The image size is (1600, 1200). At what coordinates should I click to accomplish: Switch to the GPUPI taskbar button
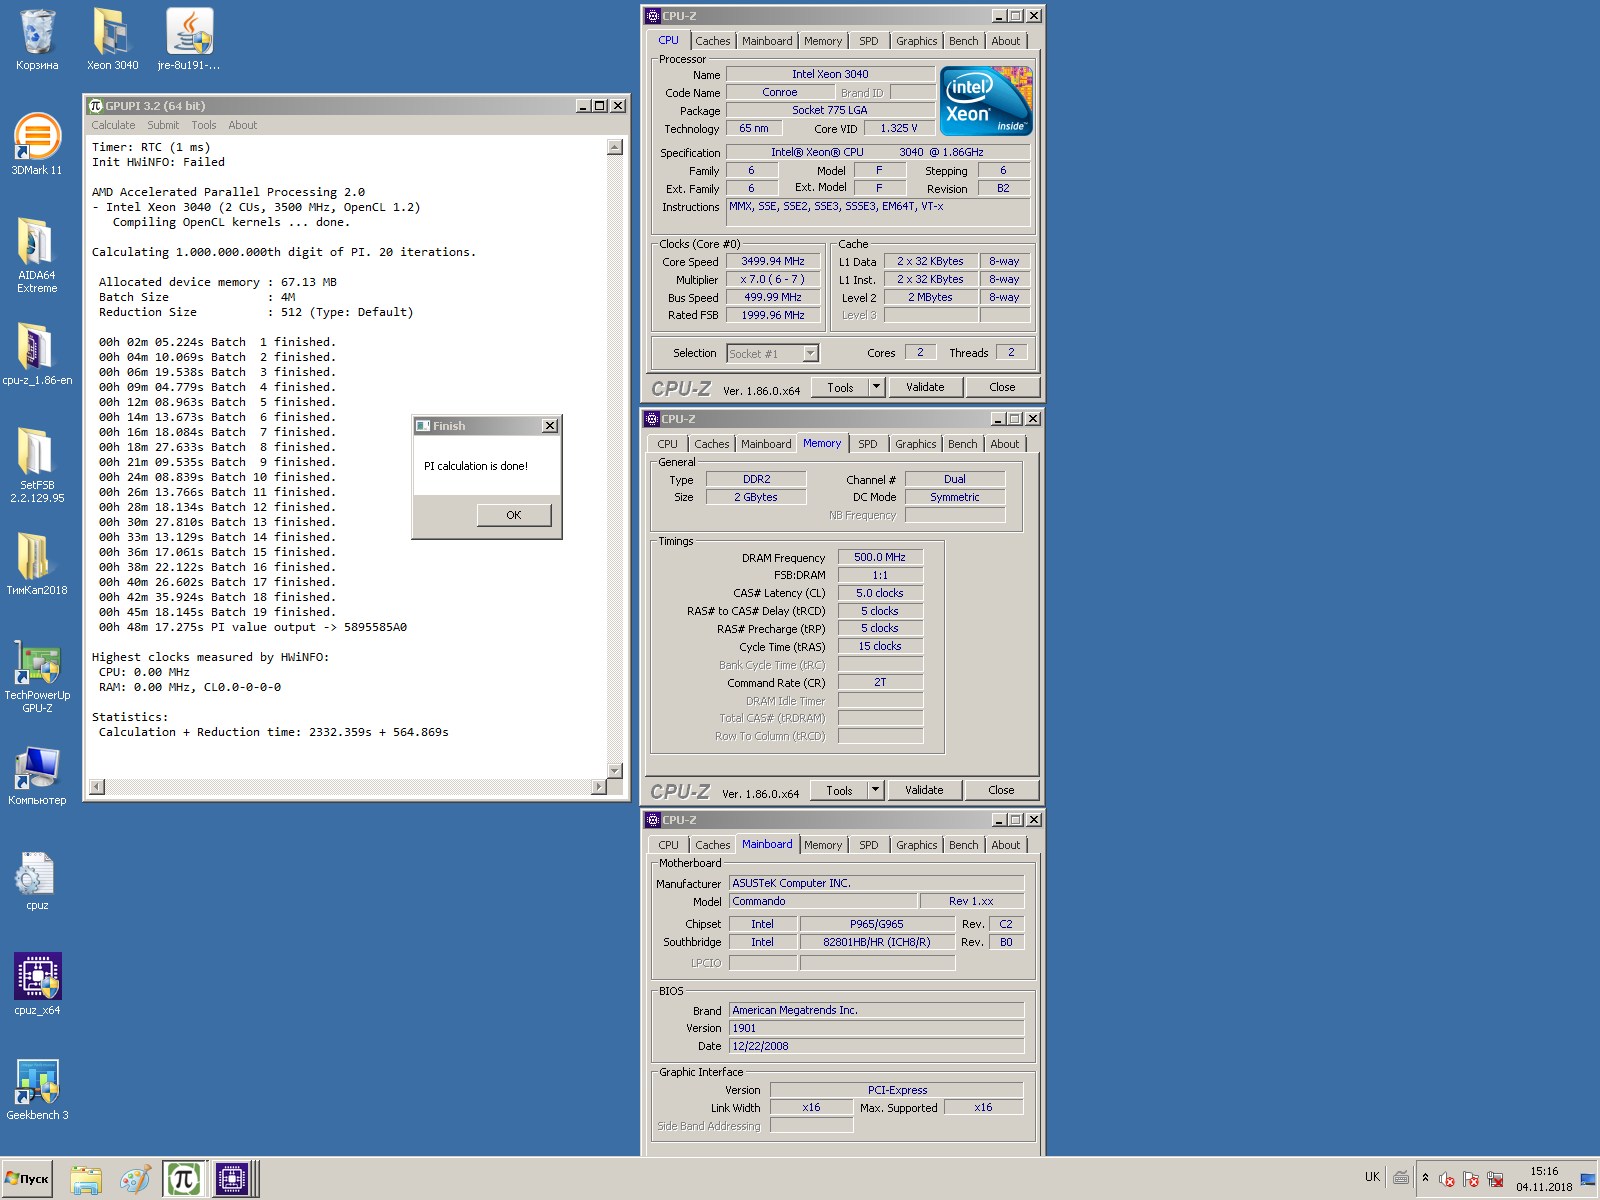click(183, 1180)
